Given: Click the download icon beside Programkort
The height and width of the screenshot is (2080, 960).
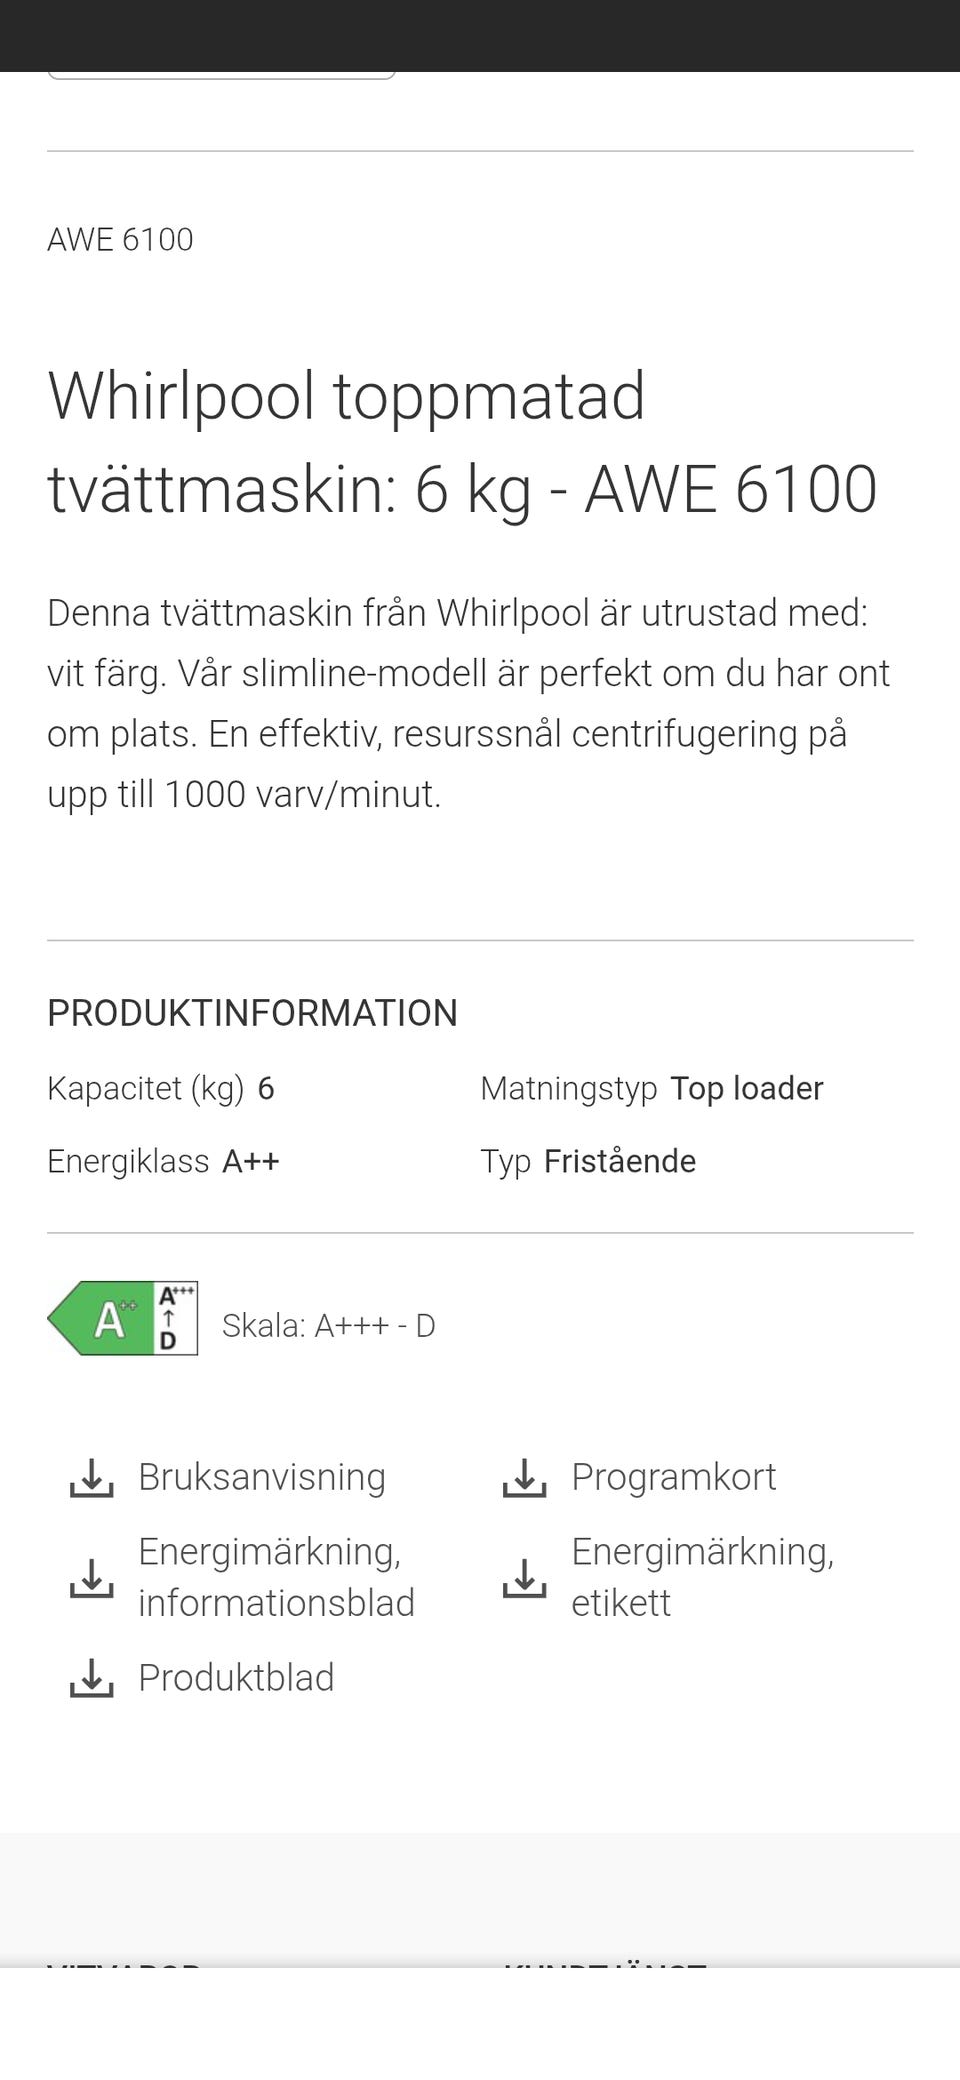Looking at the screenshot, I should coord(524,1477).
